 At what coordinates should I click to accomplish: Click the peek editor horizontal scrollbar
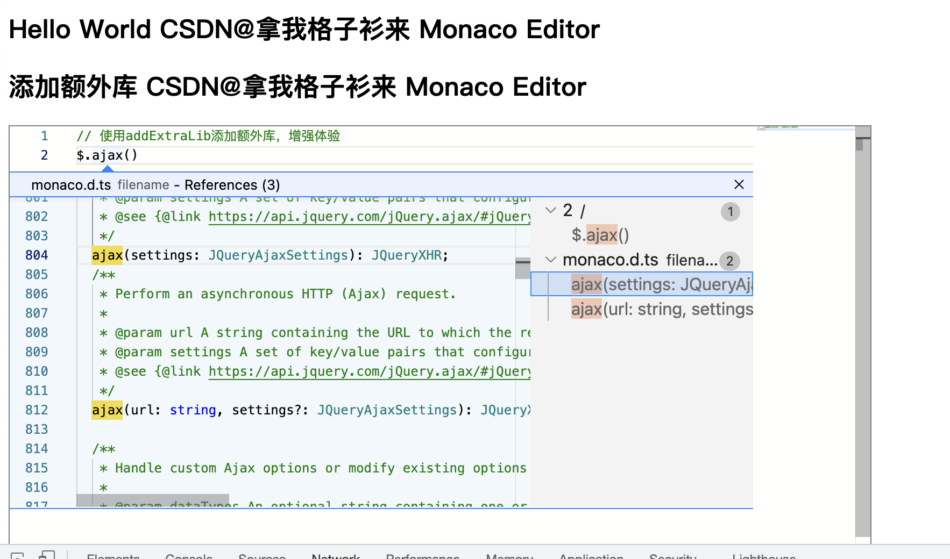[x=153, y=501]
